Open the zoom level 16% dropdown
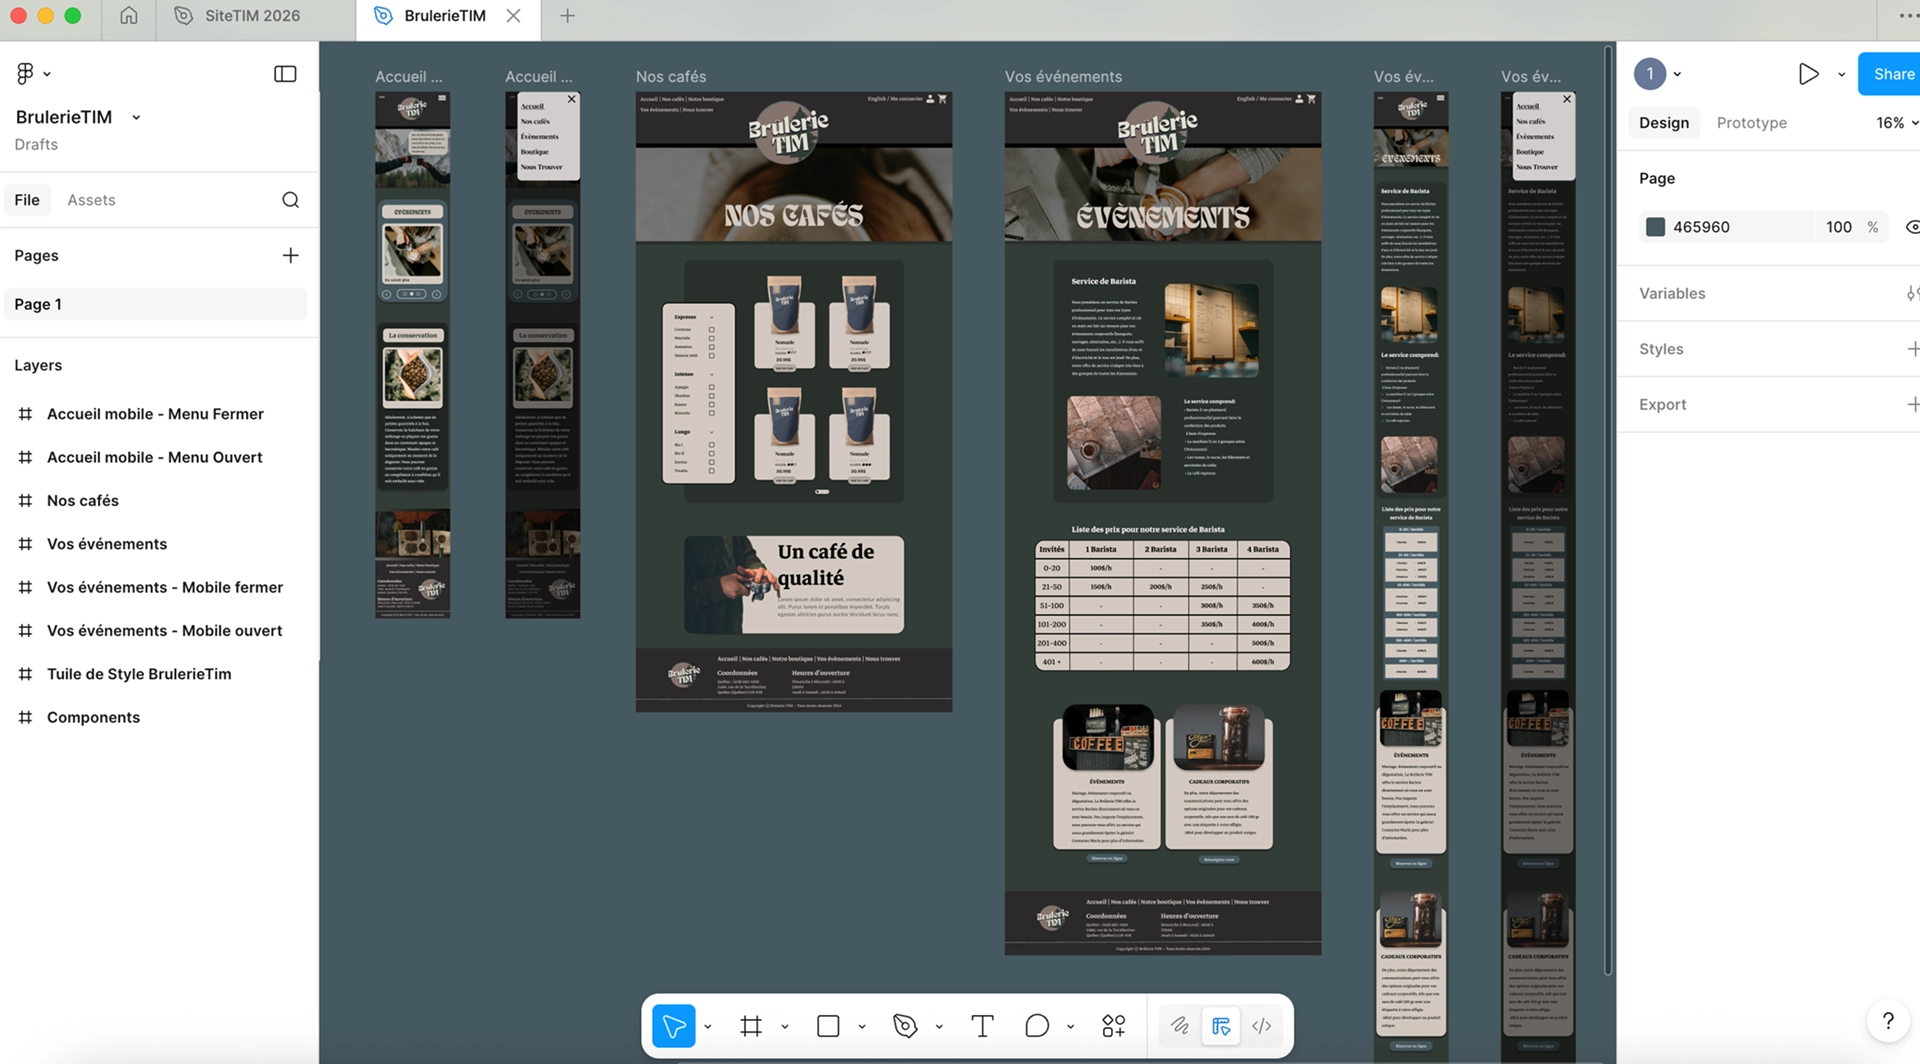1920x1064 pixels. pos(1897,123)
